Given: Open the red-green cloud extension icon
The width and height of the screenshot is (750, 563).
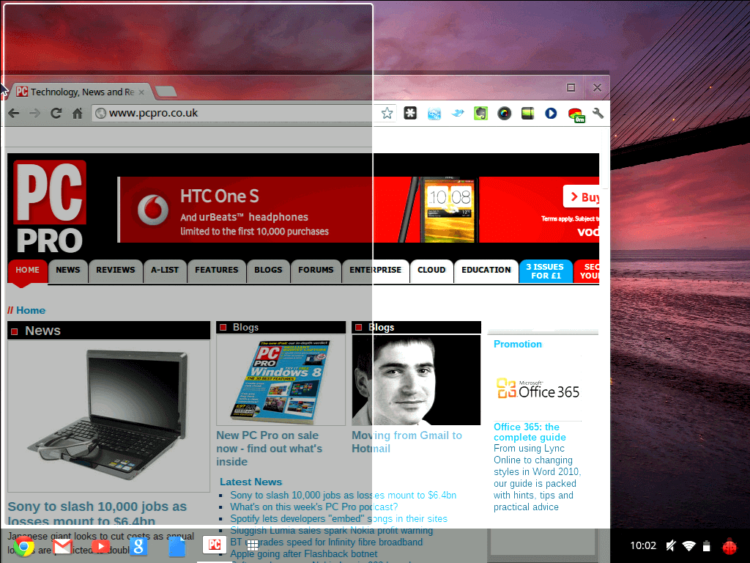Looking at the screenshot, I should 576,115.
